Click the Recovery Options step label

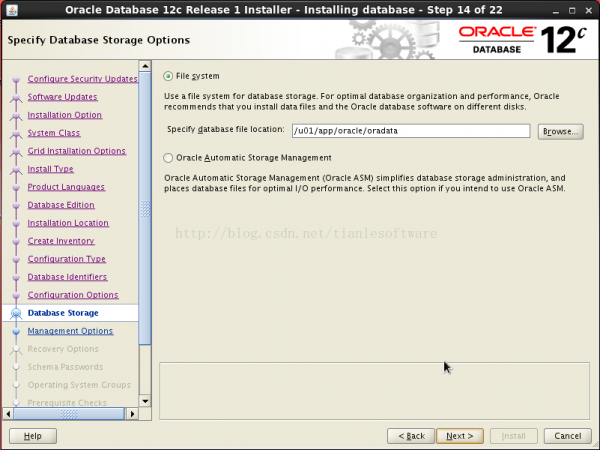point(63,349)
